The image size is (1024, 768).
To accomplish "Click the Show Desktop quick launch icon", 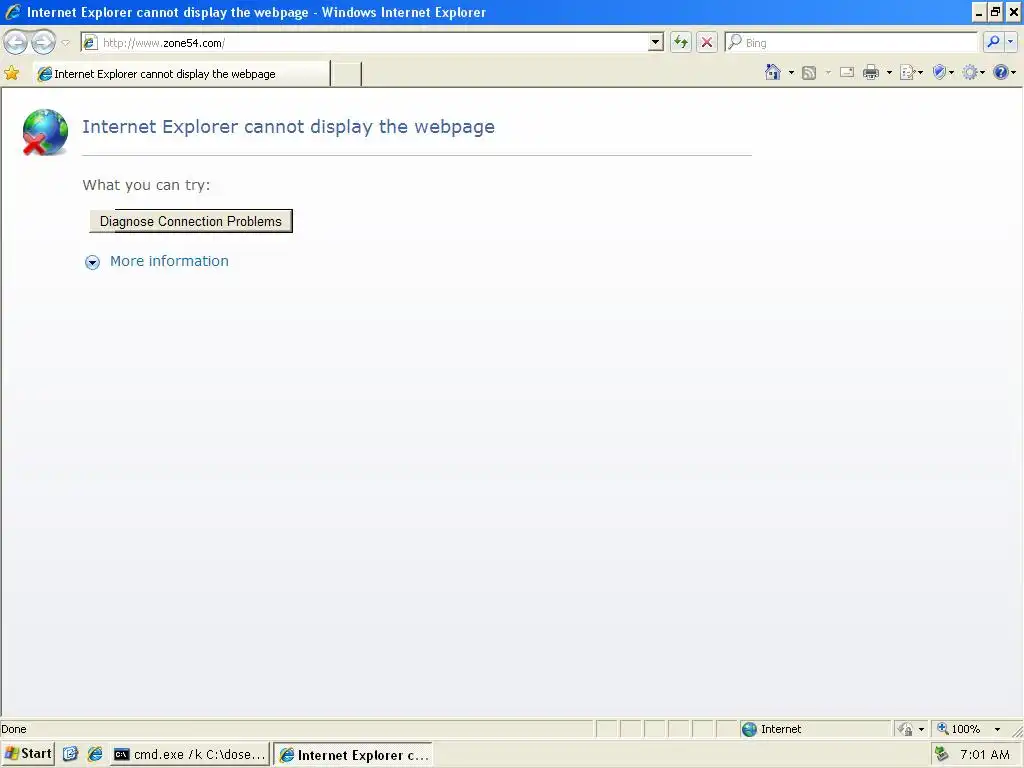I will [70, 754].
